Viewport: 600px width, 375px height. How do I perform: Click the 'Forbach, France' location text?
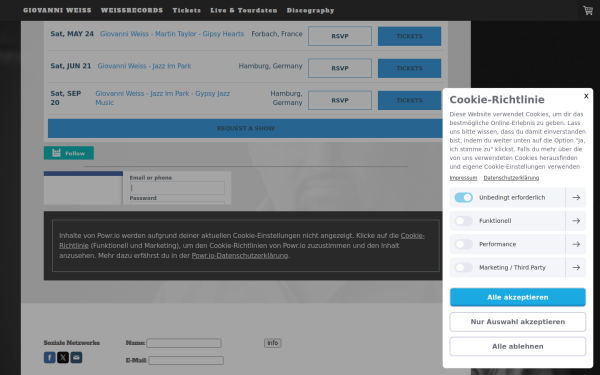tap(277, 34)
